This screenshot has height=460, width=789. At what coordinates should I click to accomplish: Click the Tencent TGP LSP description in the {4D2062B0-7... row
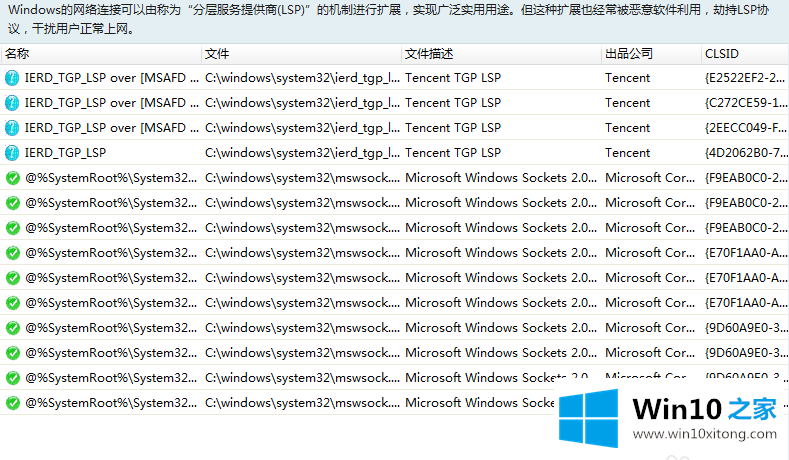[453, 153]
